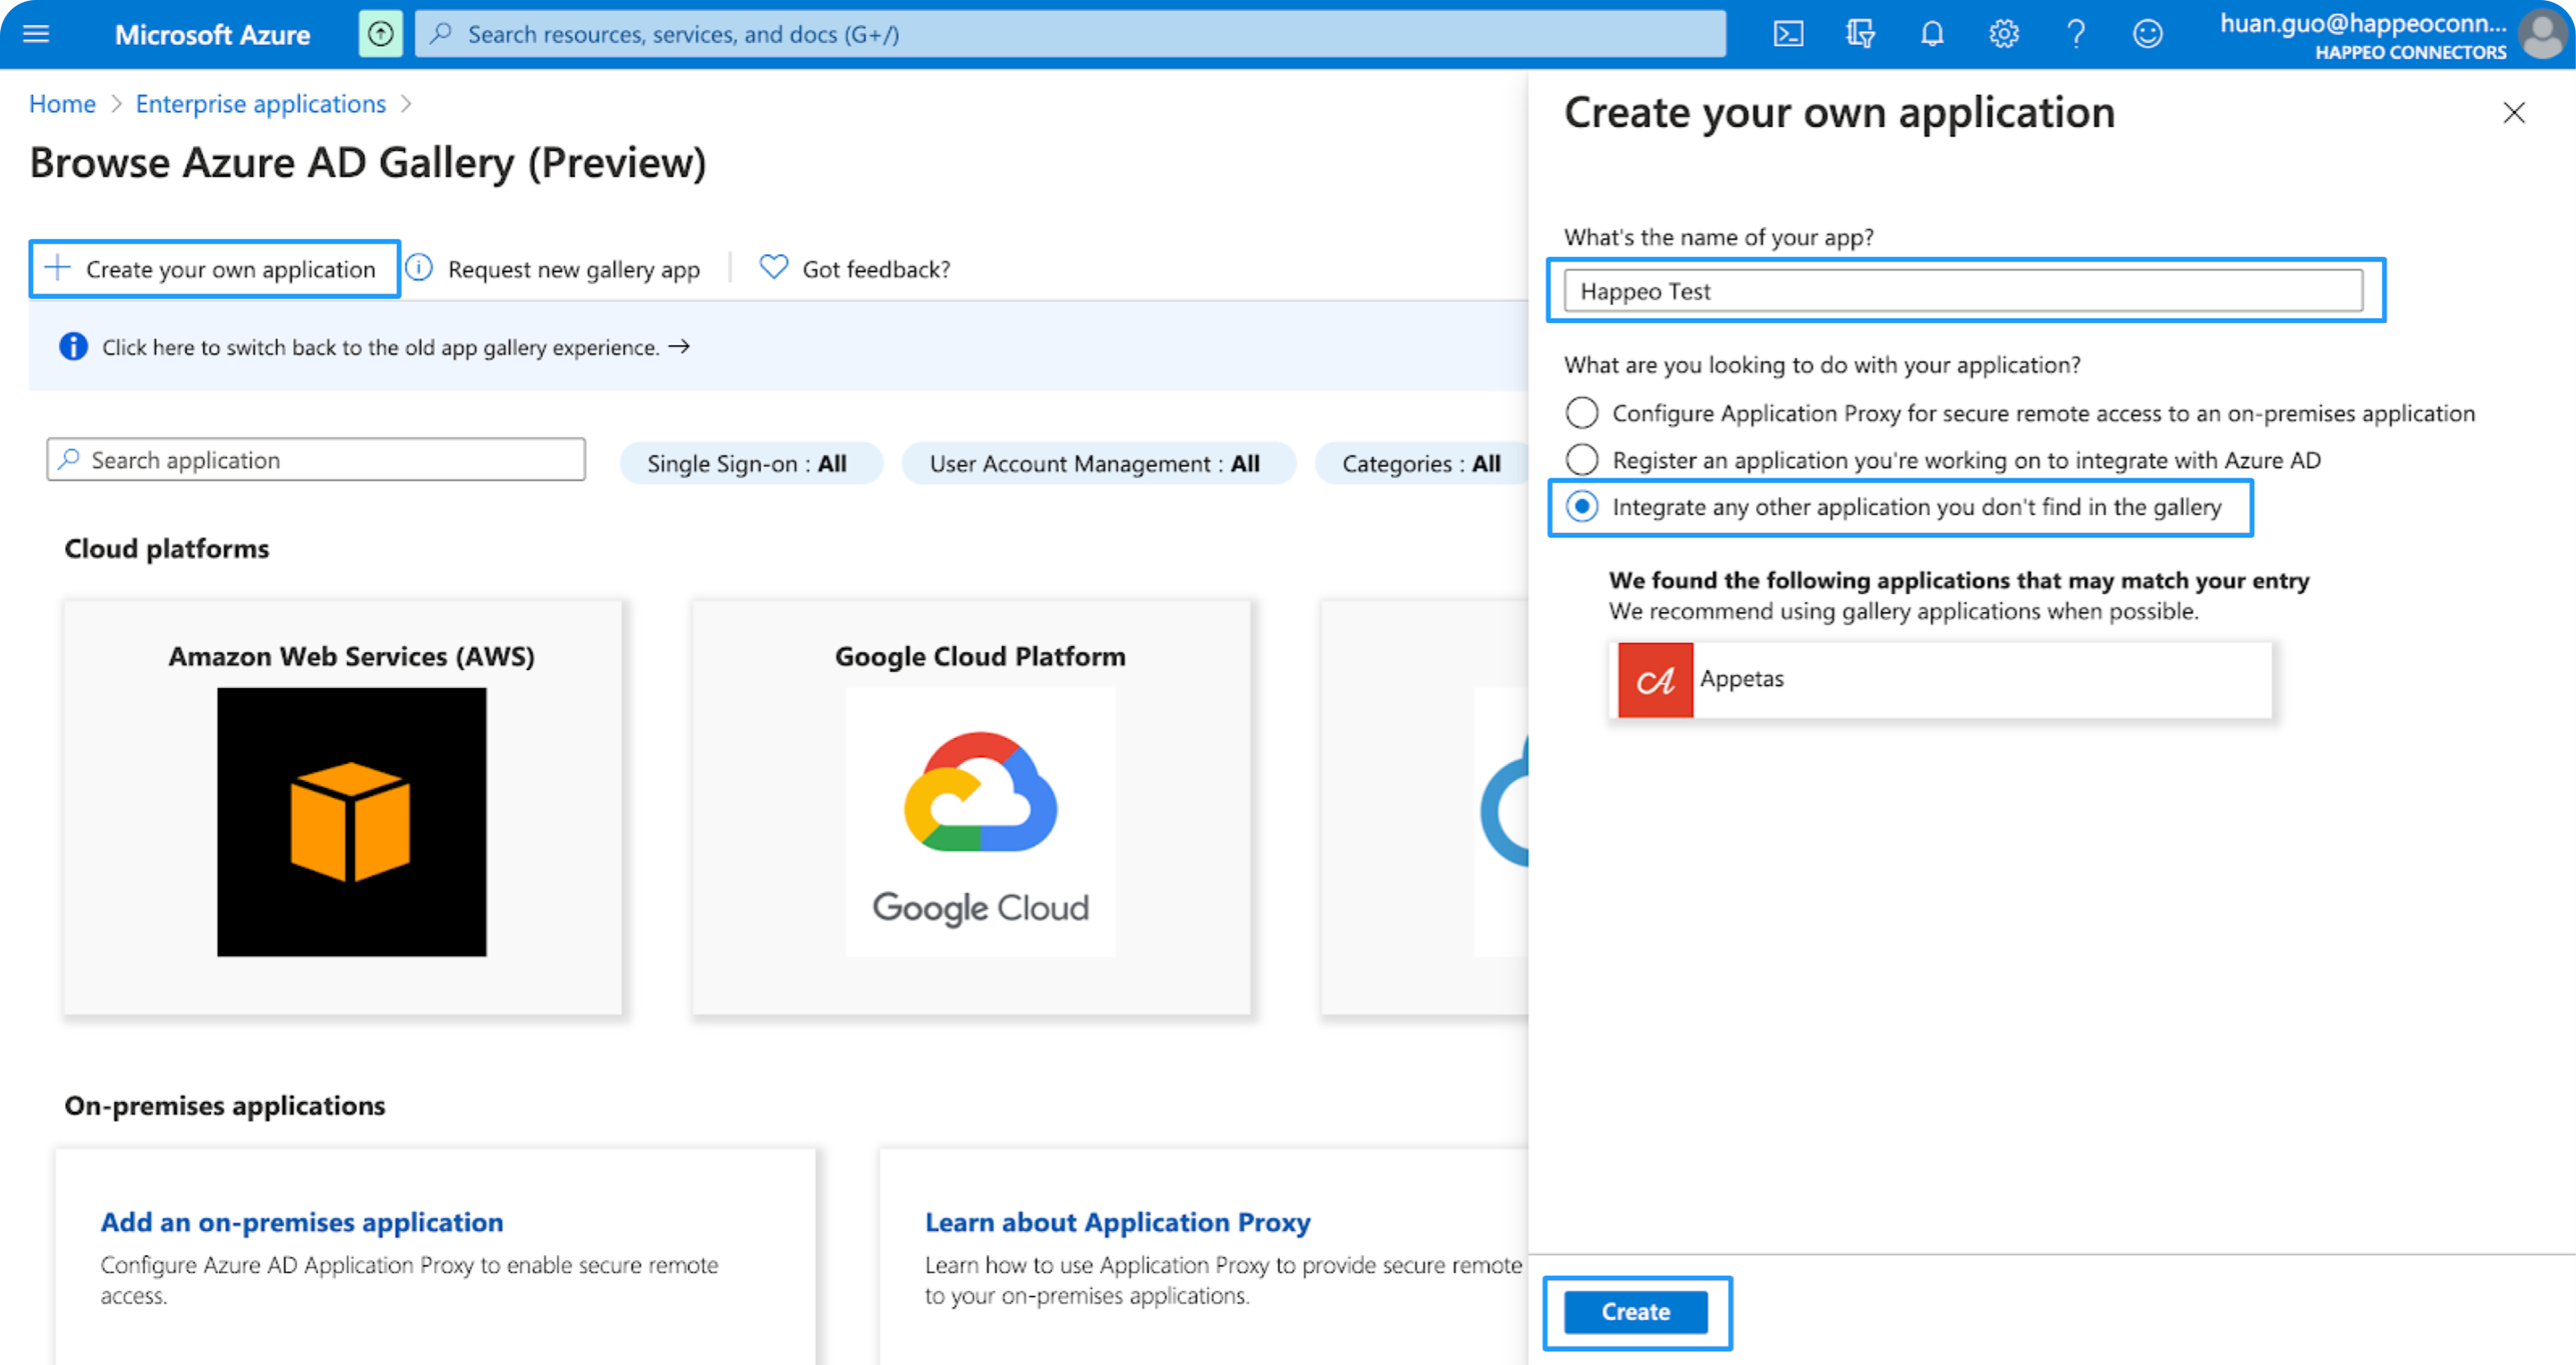Click the info icon by Request new gallery
The image size is (2576, 1365).
[x=420, y=268]
